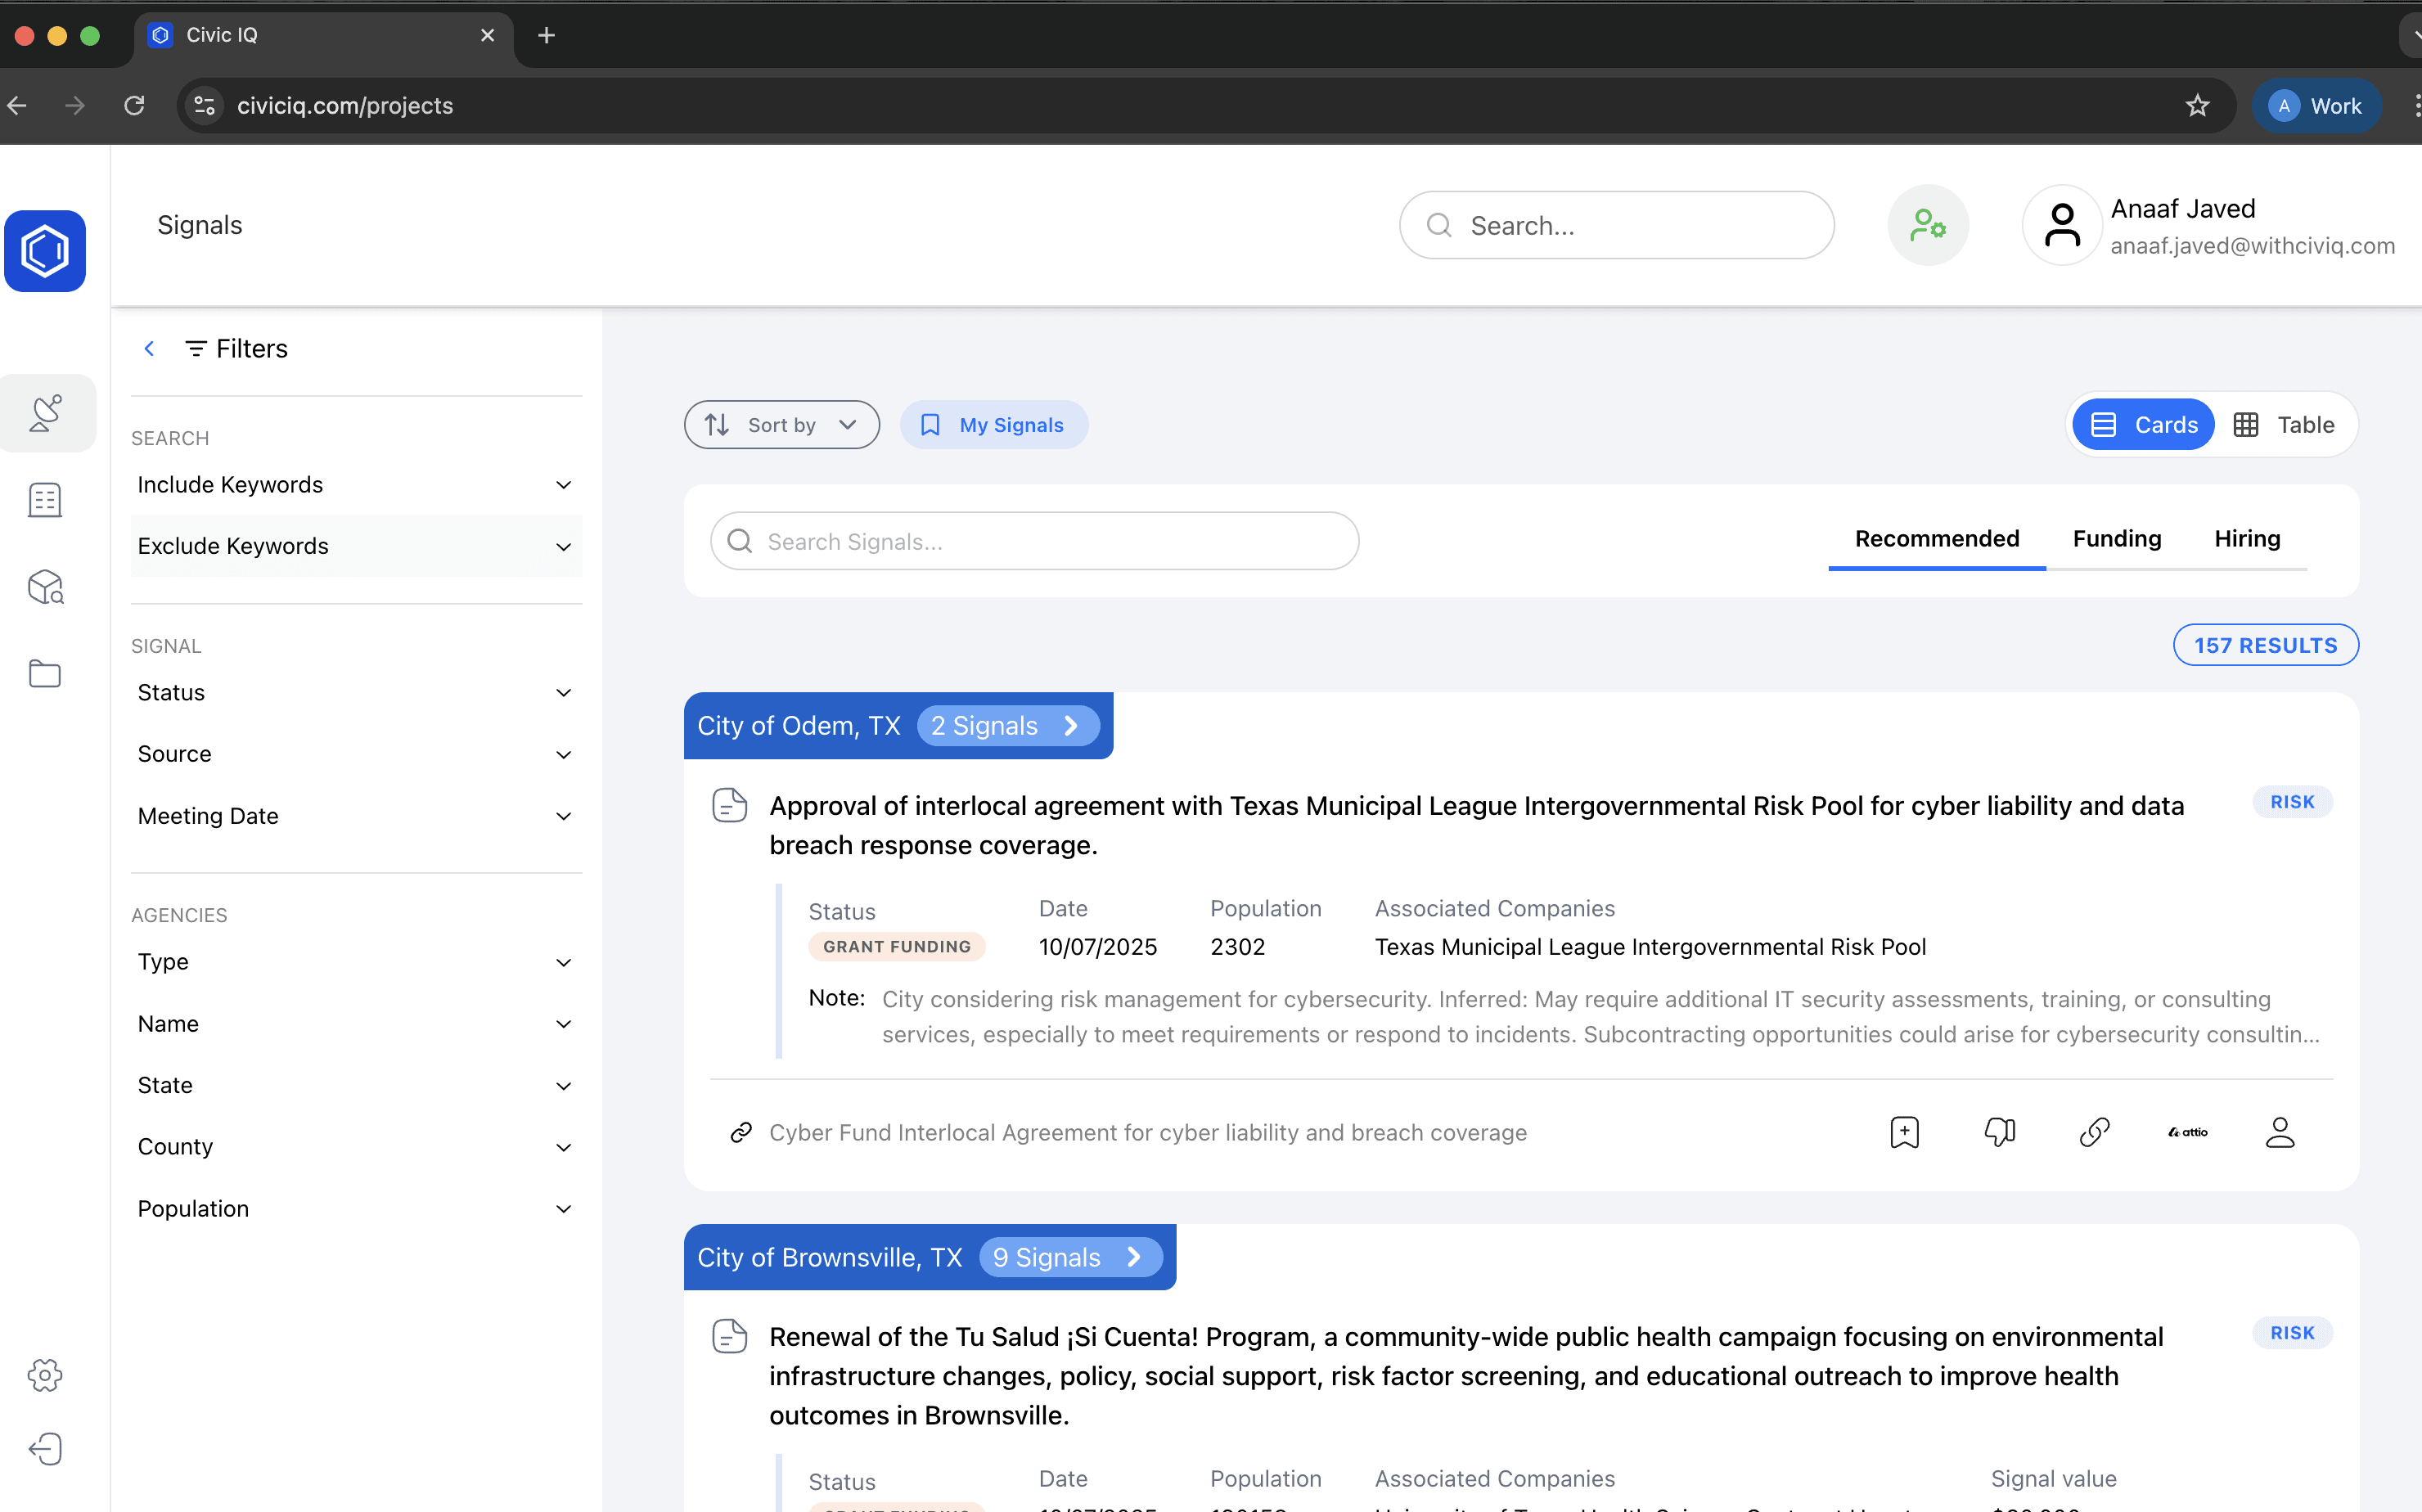The width and height of the screenshot is (2422, 1512).
Task: Expand the Include Keywords filter
Action: (x=355, y=485)
